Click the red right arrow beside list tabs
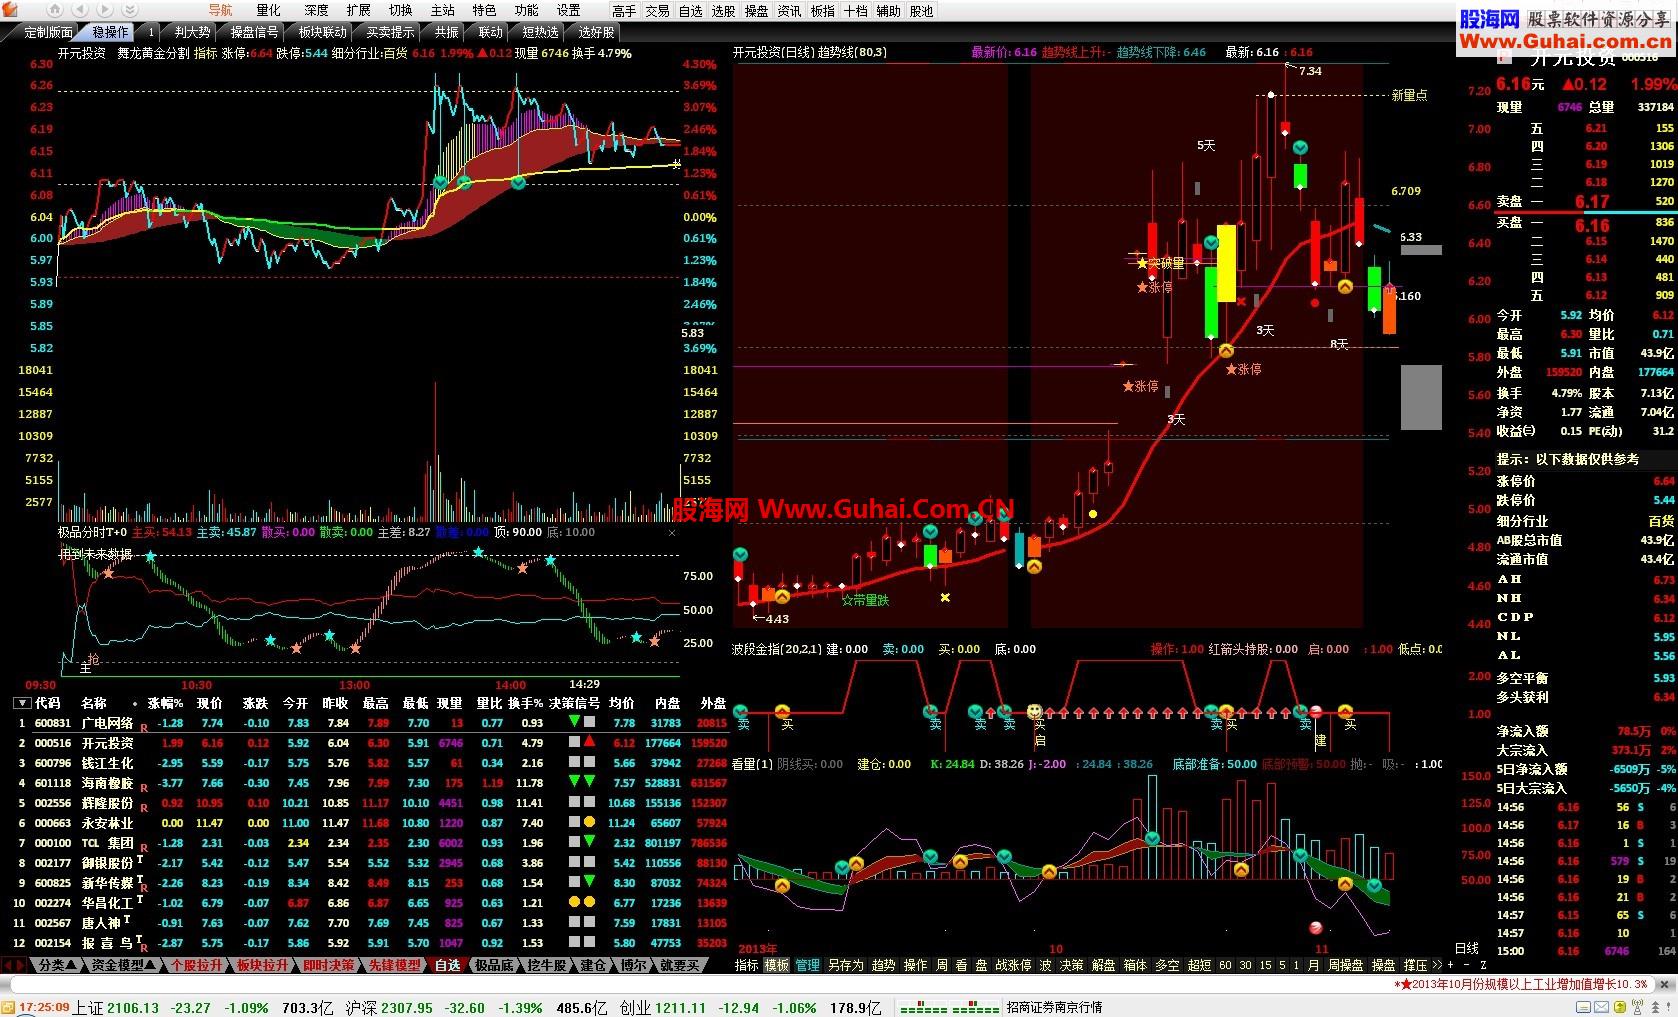 (20, 965)
